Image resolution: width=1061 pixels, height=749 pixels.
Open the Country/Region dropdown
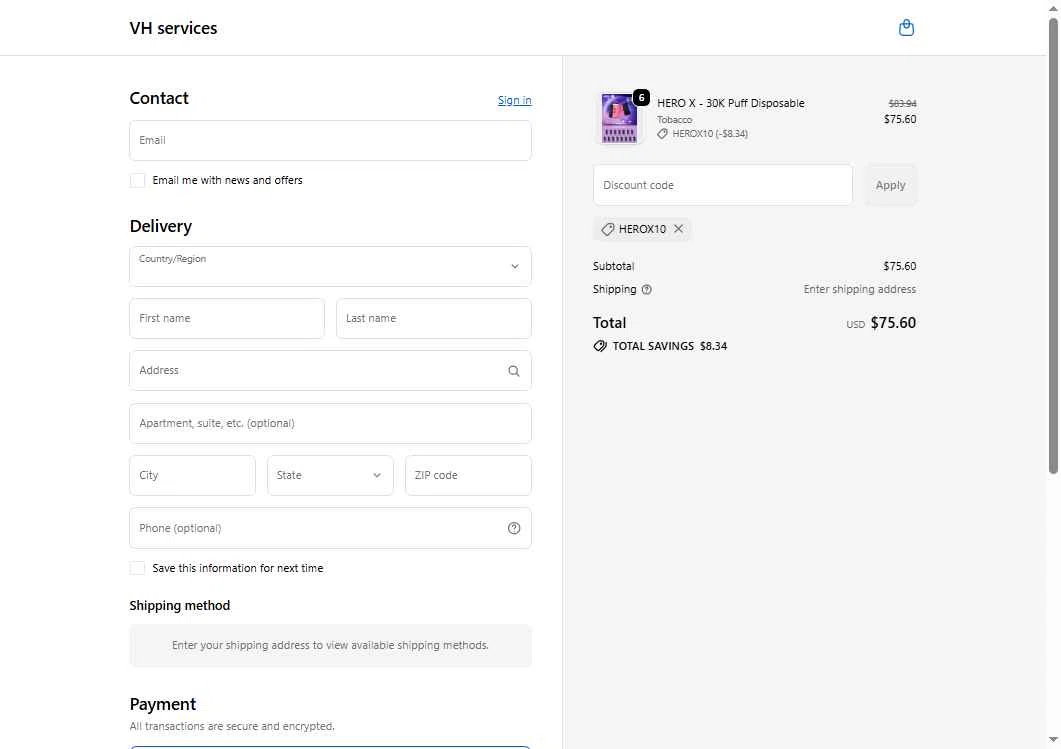[330, 267]
